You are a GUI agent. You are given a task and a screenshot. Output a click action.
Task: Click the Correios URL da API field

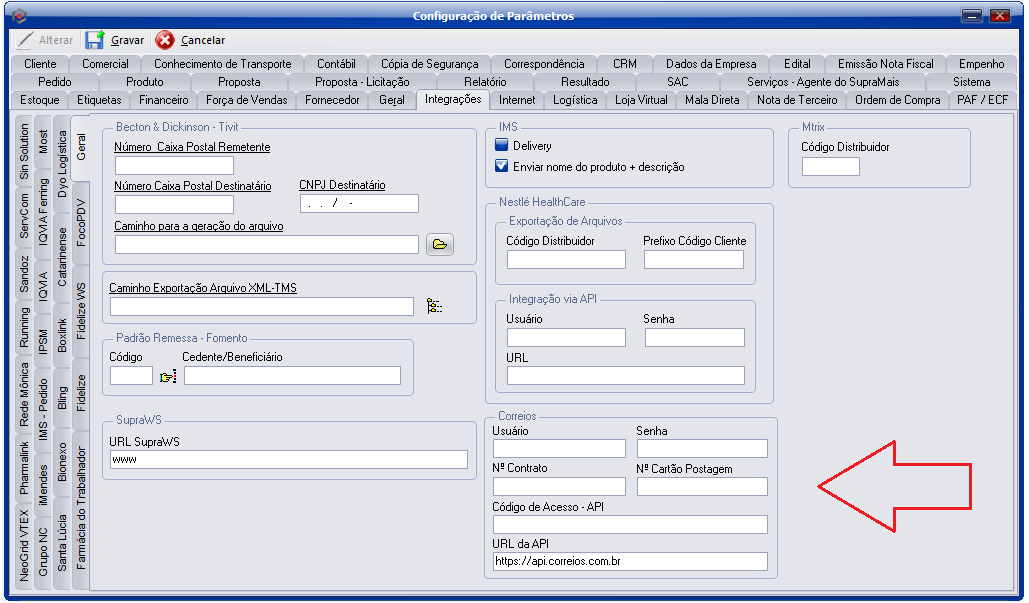pos(630,562)
